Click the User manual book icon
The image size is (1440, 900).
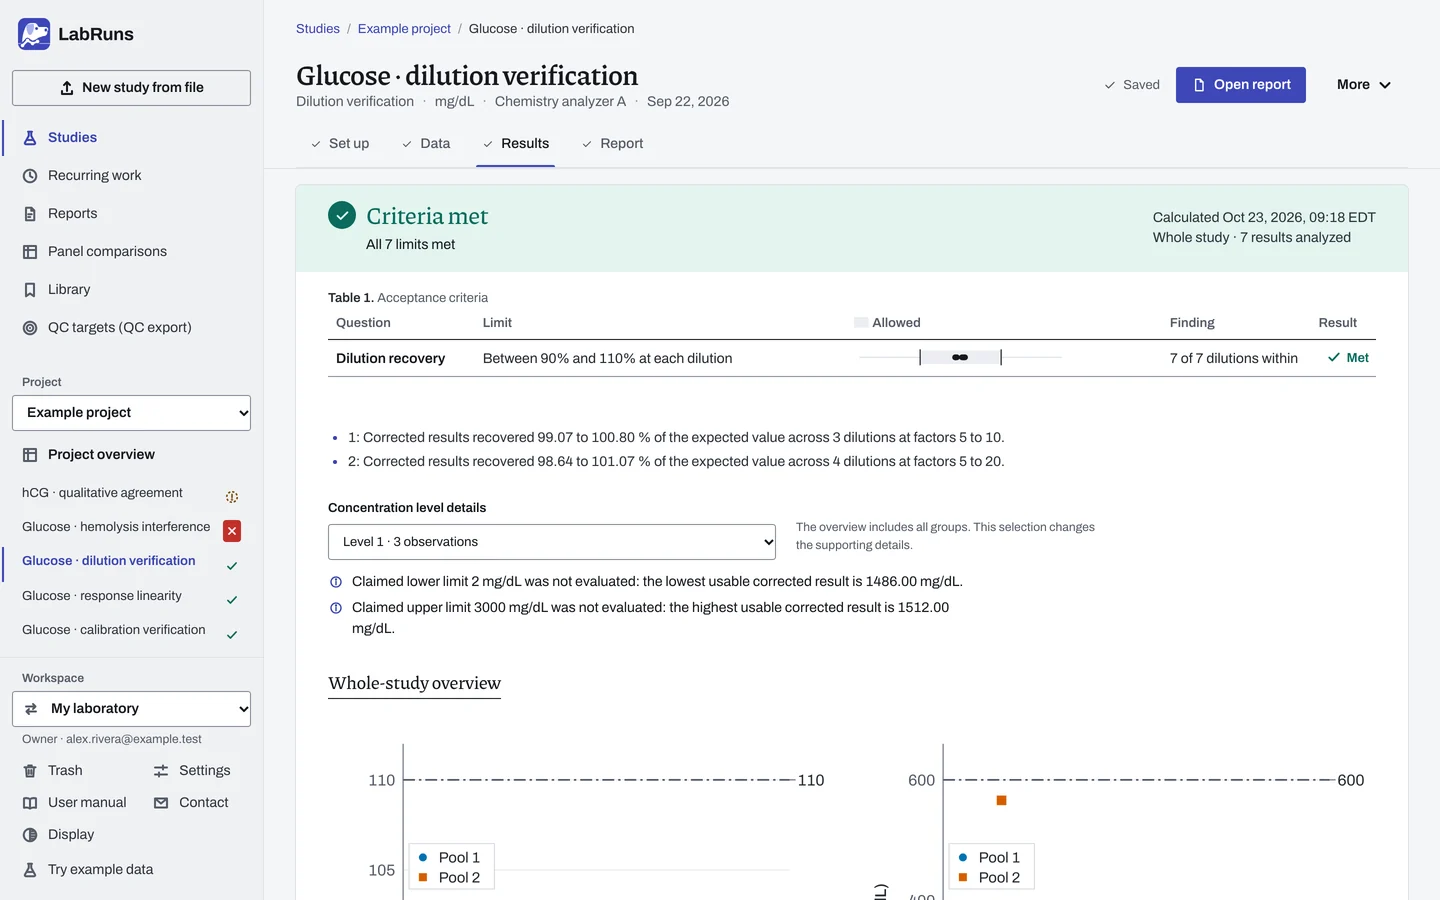pyautogui.click(x=30, y=803)
